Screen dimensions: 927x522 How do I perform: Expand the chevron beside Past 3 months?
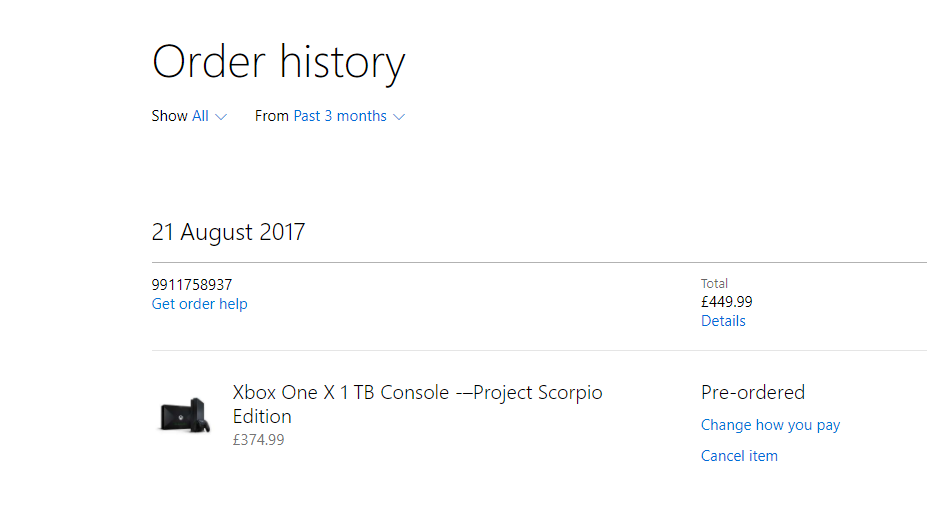coord(399,117)
